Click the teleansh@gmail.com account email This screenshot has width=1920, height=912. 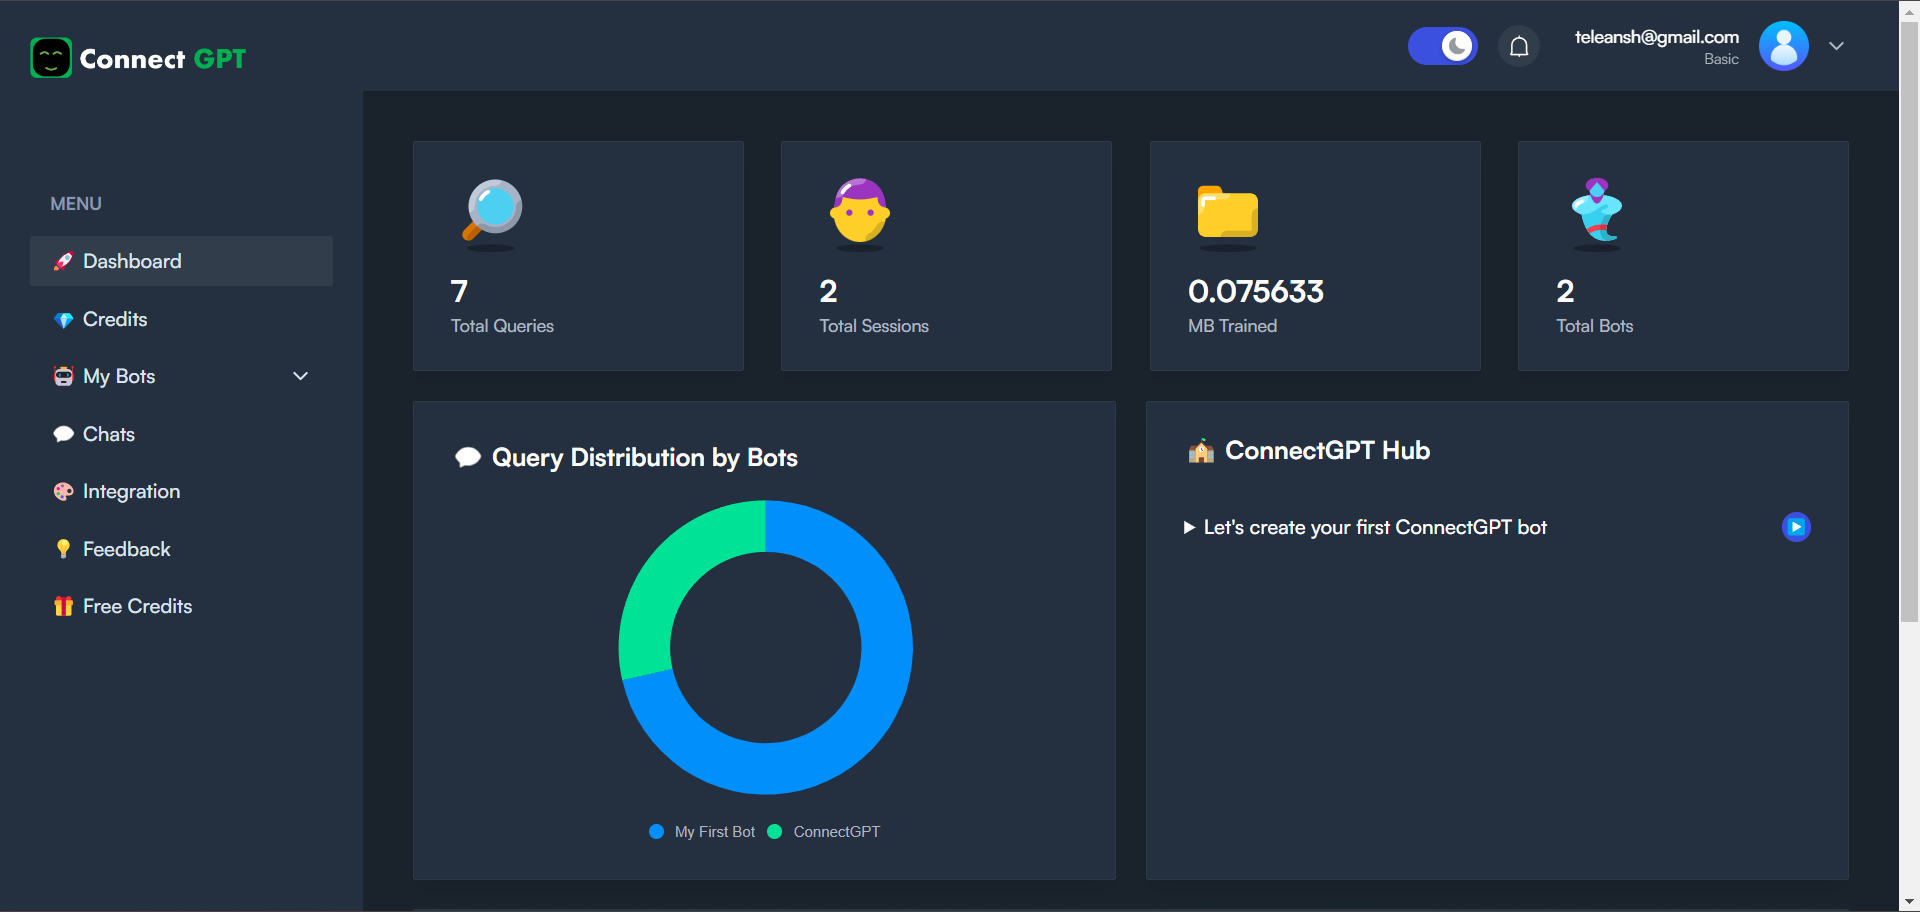coord(1657,37)
